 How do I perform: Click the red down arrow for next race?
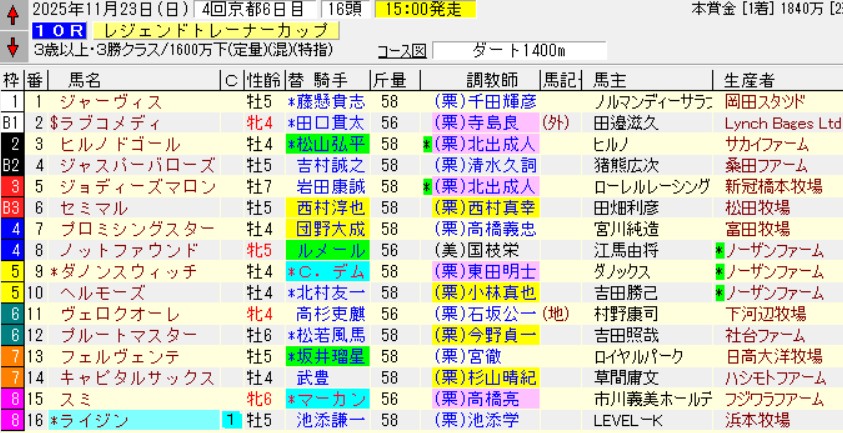point(12,46)
